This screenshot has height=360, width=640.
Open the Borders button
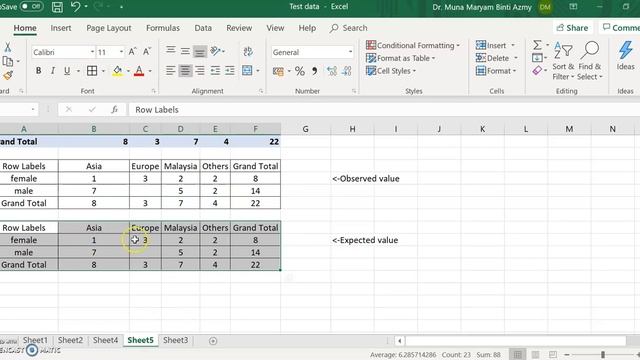click(92, 71)
